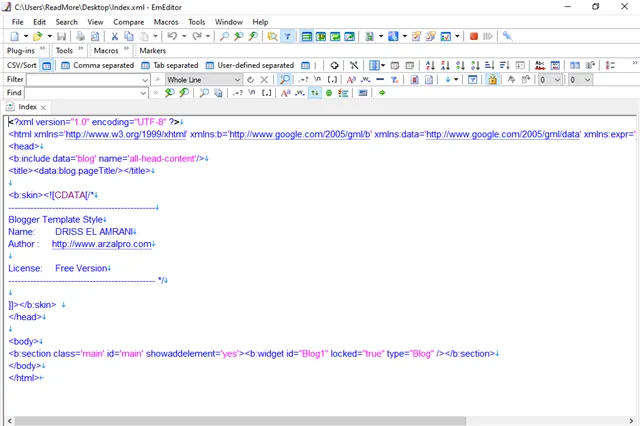Click the Save floppy disk icon
The image size is (640, 426).
(61, 37)
